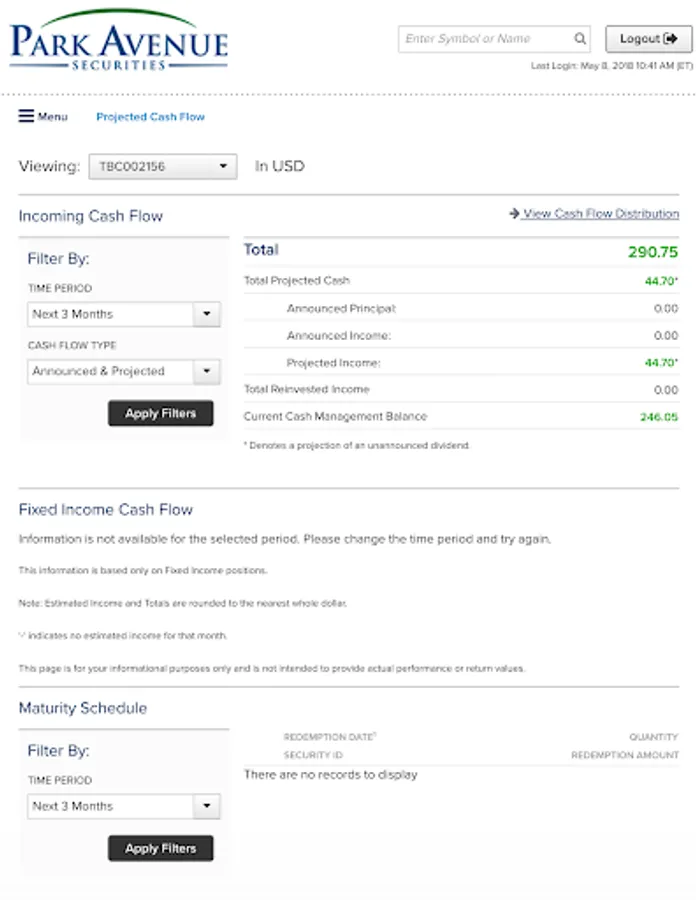Screen dimensions: 696x900
Task: Click the Security ID column header
Action: (x=313, y=755)
